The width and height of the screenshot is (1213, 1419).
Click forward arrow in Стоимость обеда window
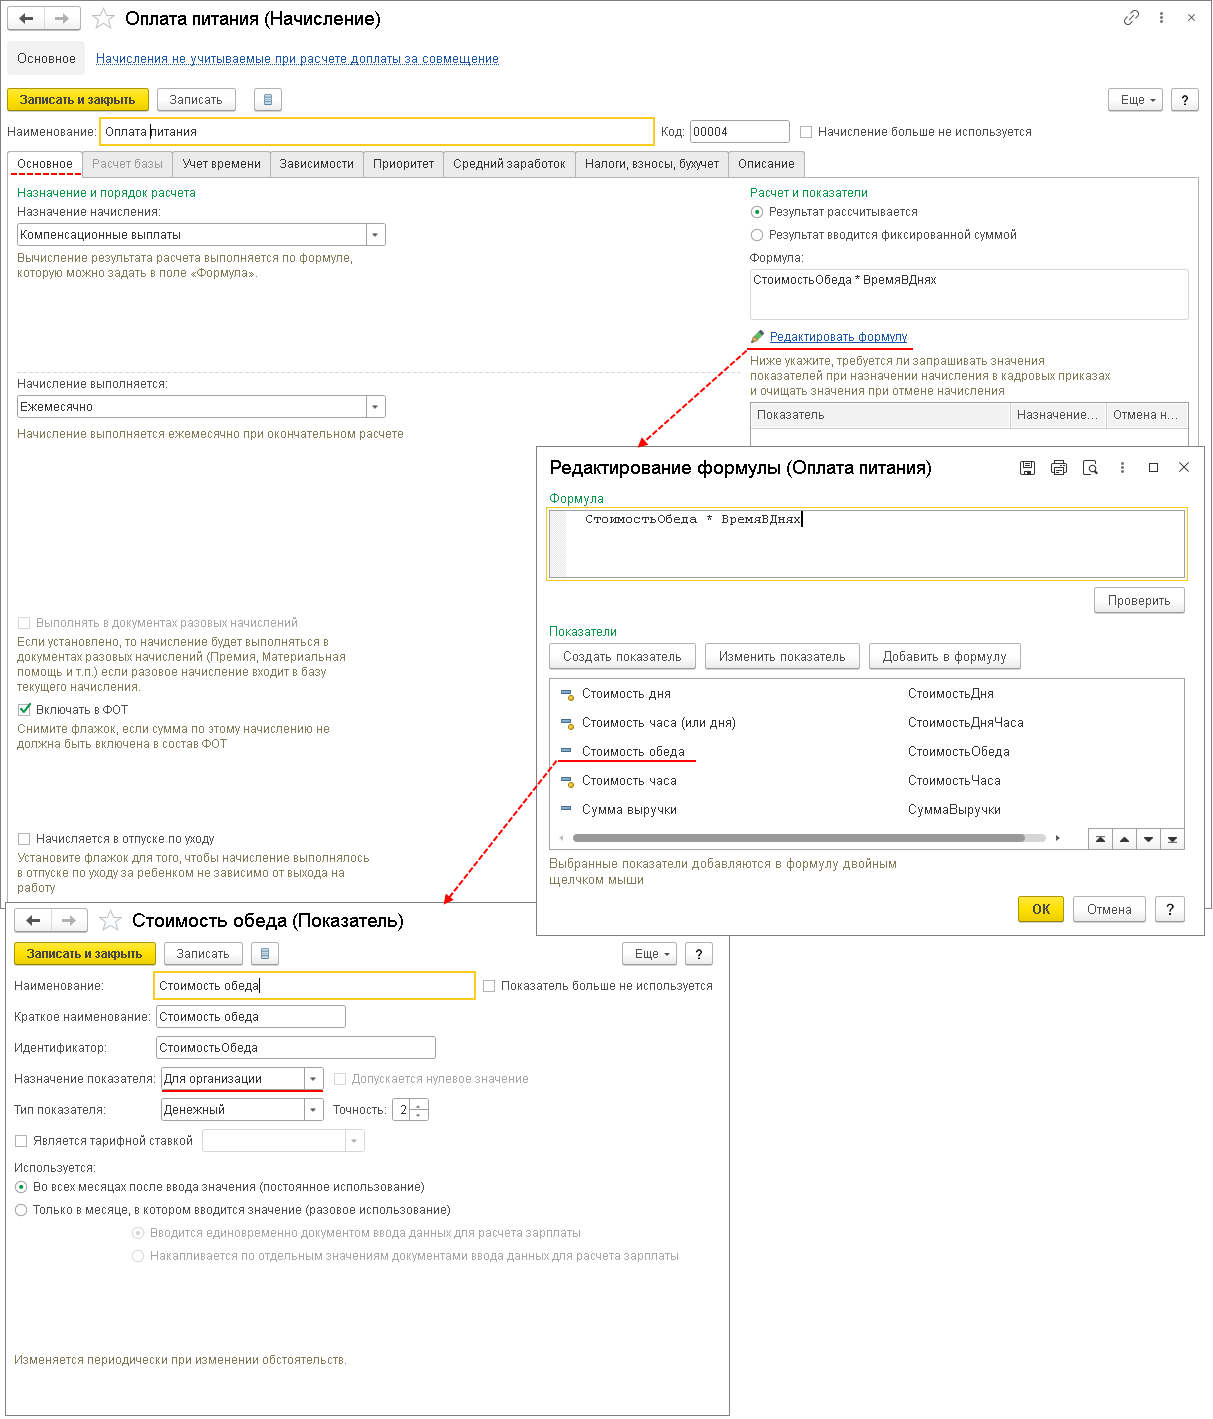click(69, 920)
